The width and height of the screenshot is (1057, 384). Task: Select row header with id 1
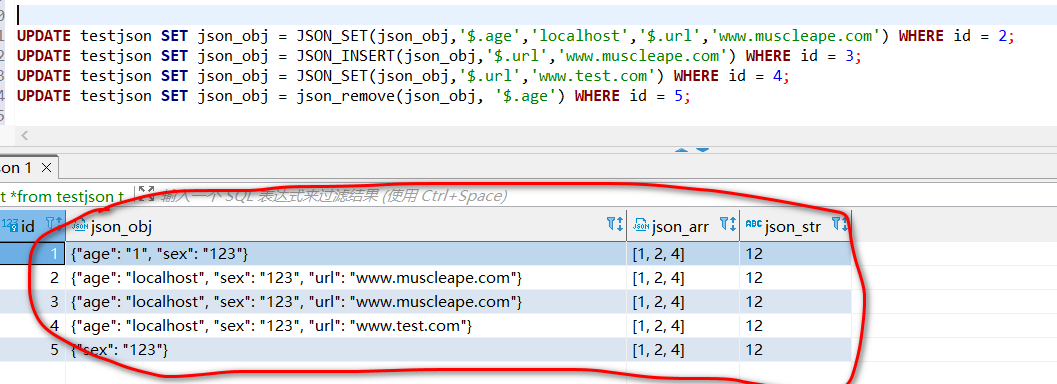(x=32, y=254)
